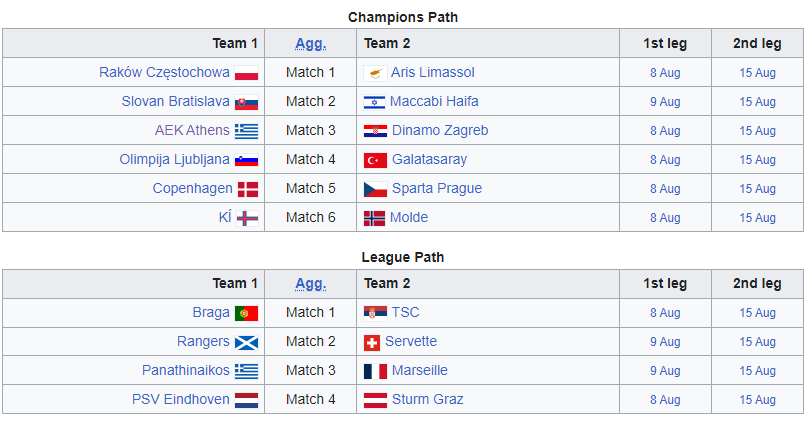Click the Croatia flag next to Dinamo Zagreb
Screen dimensions: 807x425
coord(375,131)
